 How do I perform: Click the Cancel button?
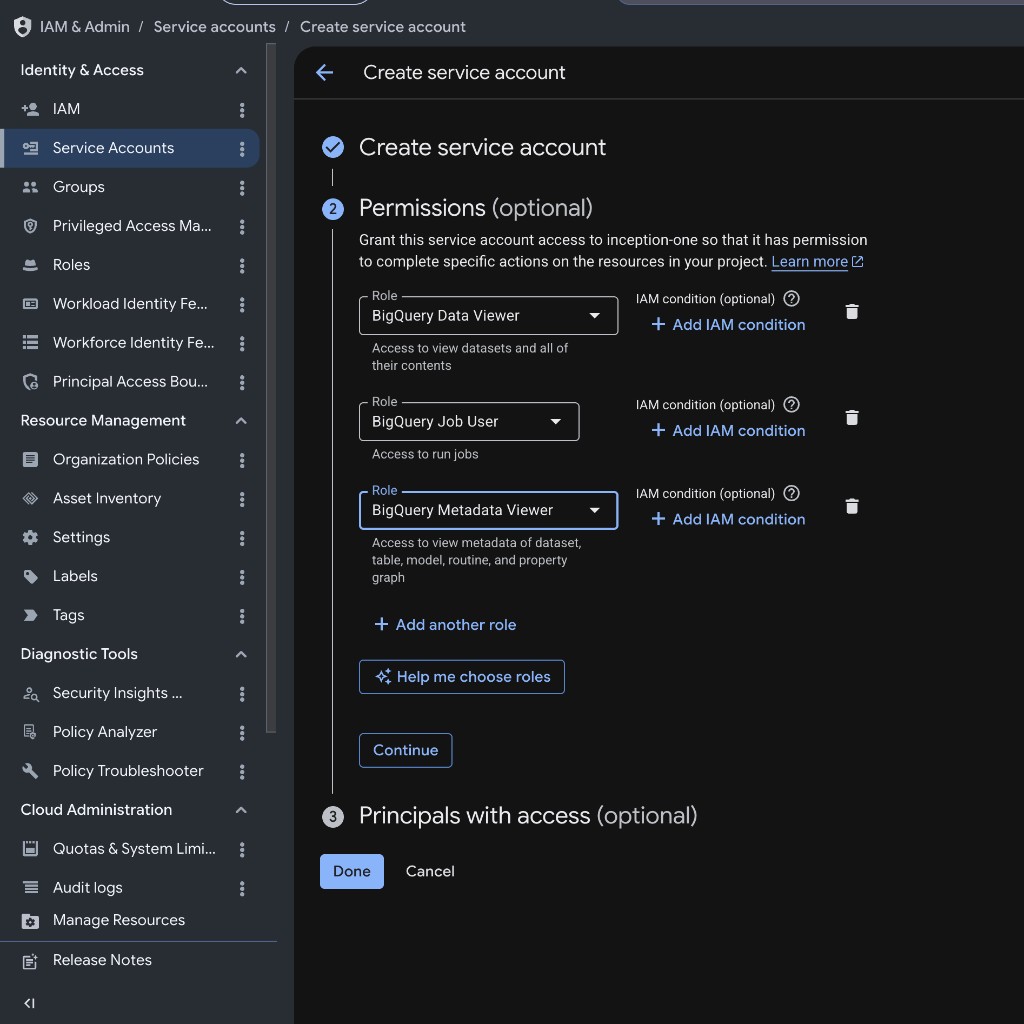coord(430,871)
